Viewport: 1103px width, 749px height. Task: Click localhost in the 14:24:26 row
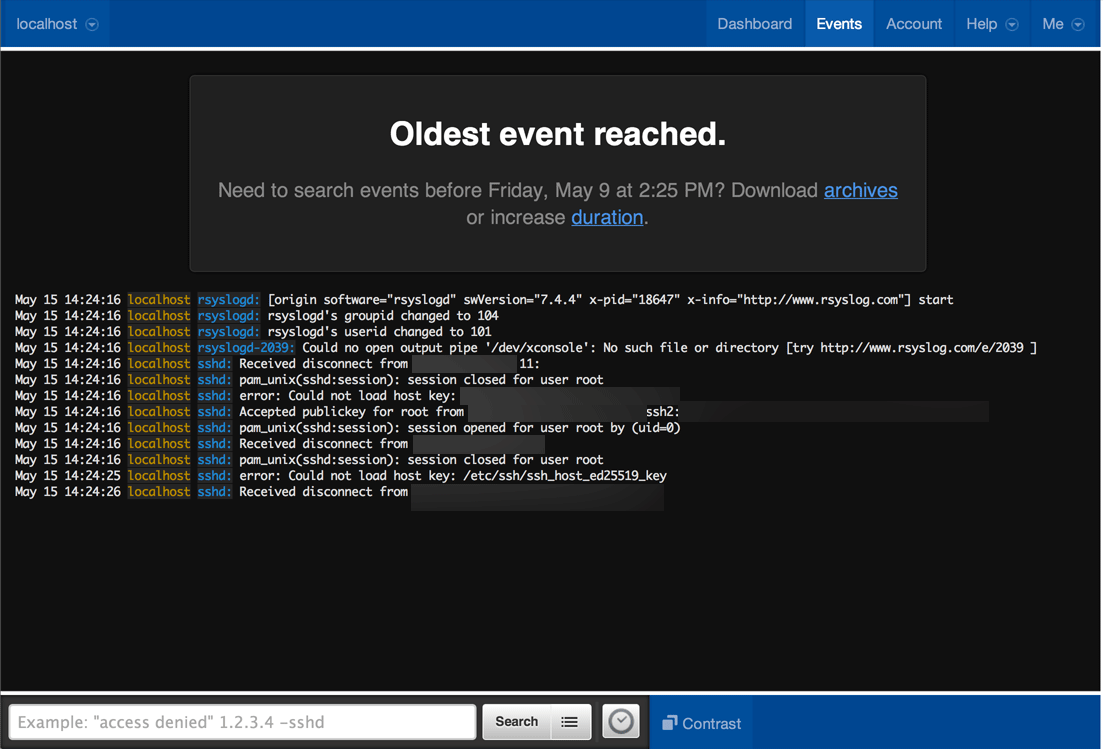coord(158,492)
